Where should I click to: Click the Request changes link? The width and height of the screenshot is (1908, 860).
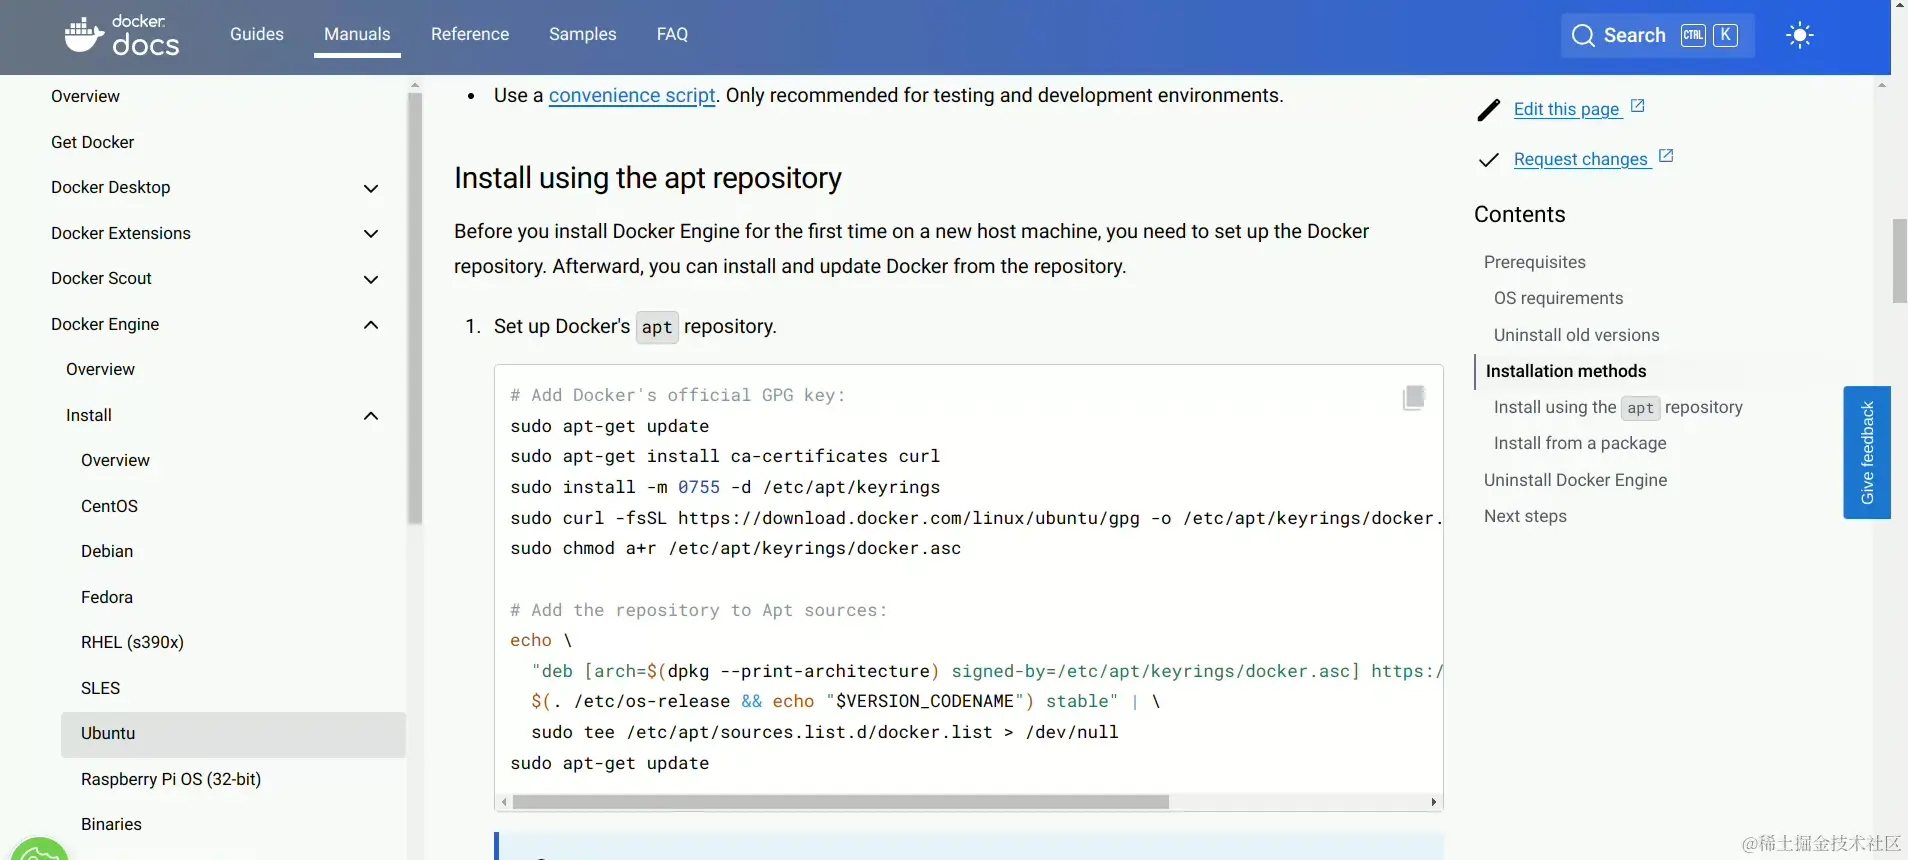coord(1581,159)
